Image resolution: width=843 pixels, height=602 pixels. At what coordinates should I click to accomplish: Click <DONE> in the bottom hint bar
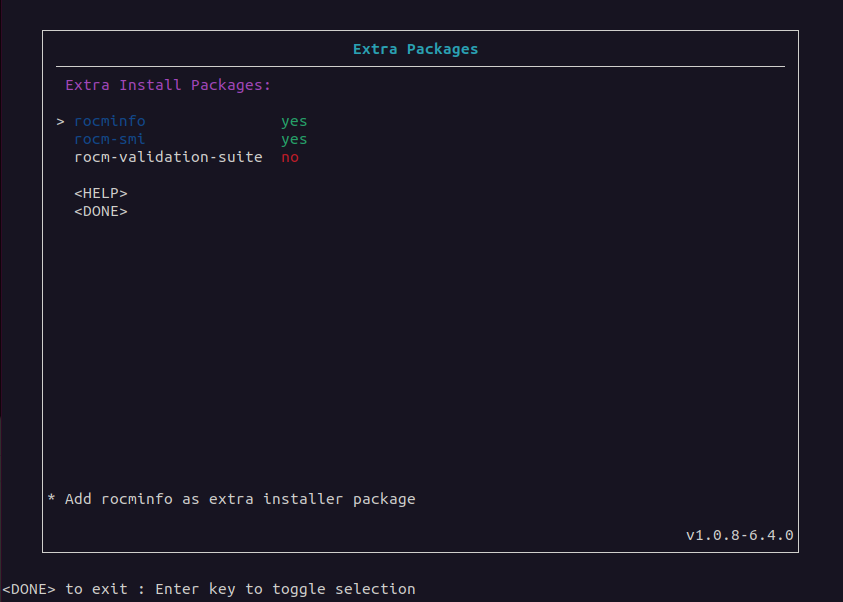[x=29, y=589]
